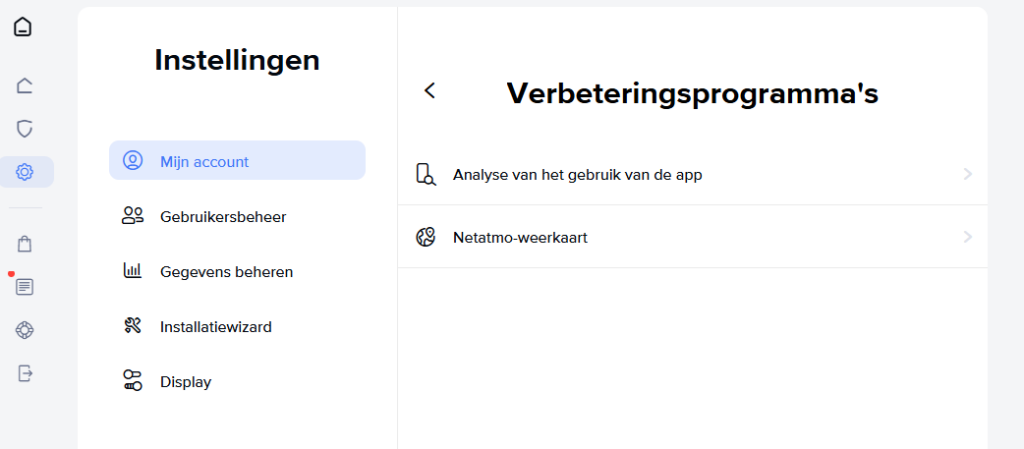This screenshot has height=449, width=1024.
Task: Click the logout icon in sidebar
Action: pos(25,373)
